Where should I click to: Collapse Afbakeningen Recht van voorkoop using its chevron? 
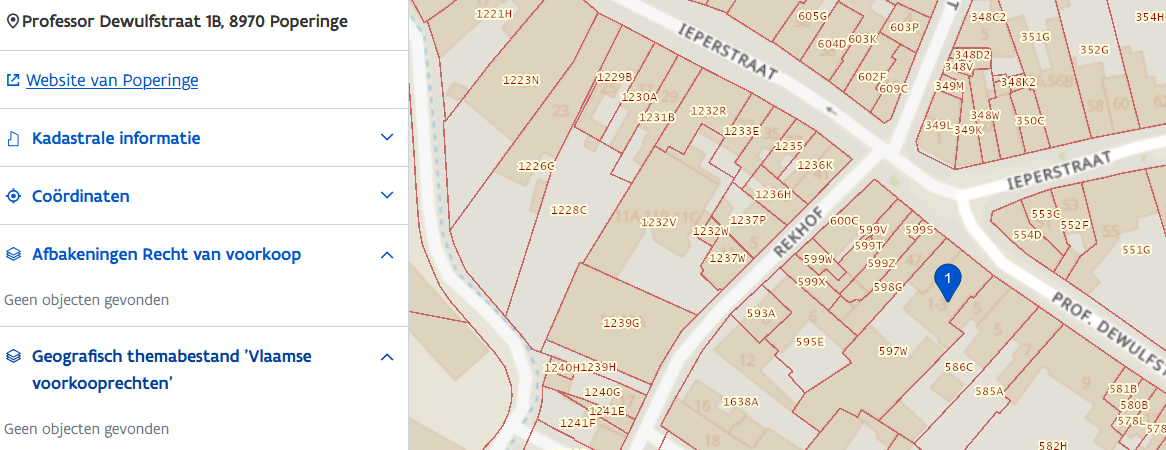[x=387, y=254]
